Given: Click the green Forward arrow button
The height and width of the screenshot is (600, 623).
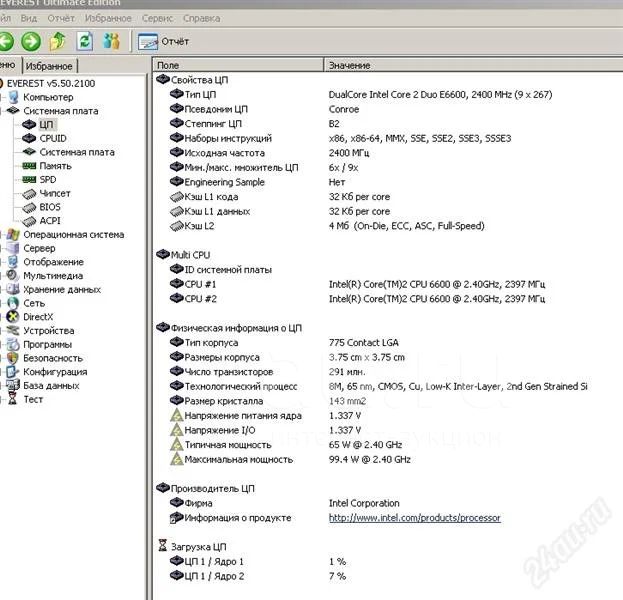Looking at the screenshot, I should pos(31,41).
